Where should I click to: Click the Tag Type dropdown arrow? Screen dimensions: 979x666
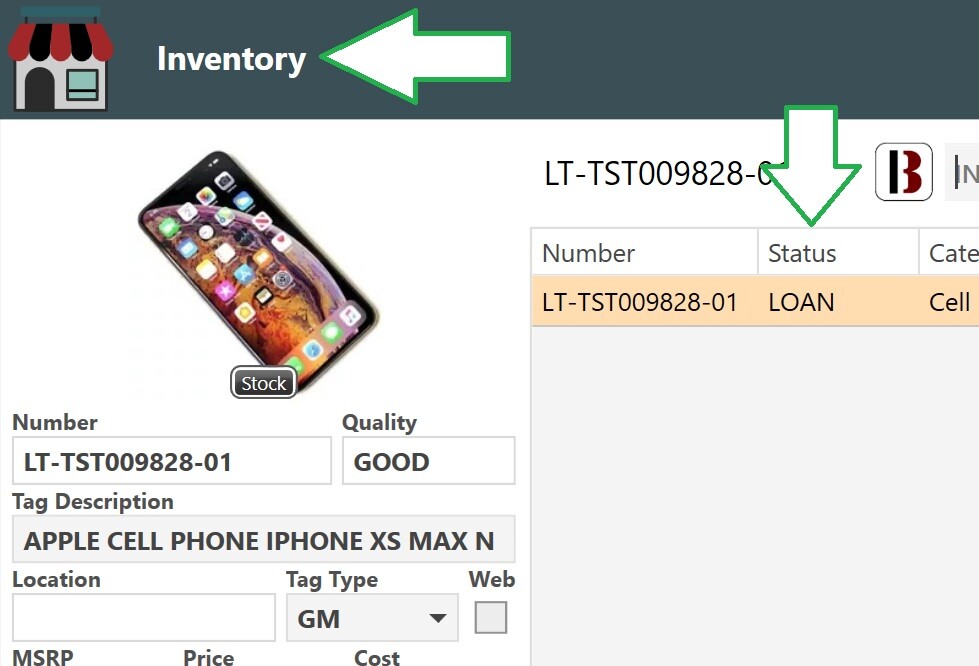(x=438, y=618)
